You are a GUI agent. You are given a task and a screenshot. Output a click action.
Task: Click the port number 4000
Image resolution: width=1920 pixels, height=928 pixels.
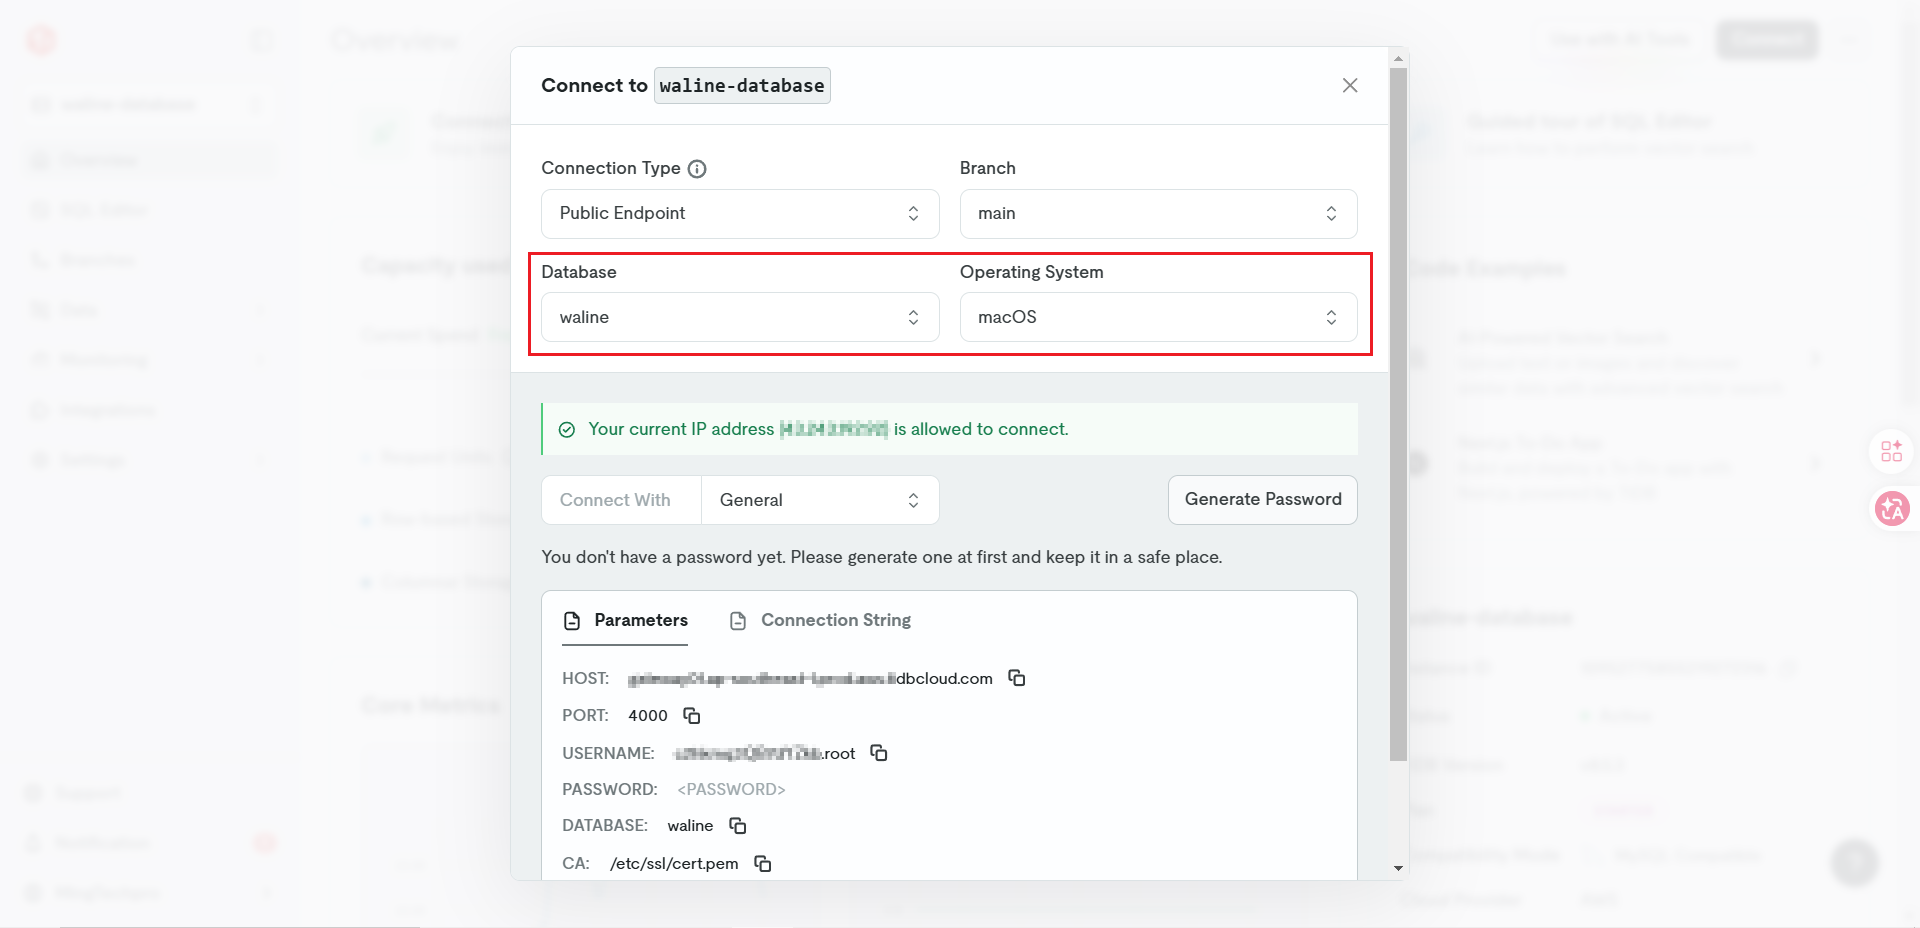click(648, 715)
